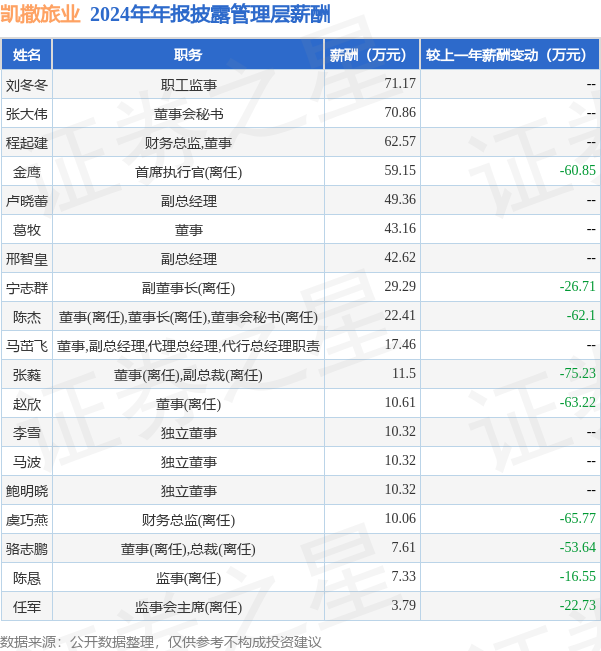This screenshot has width=601, height=651.
Task: Select the name 张蕤
Action: [27, 375]
